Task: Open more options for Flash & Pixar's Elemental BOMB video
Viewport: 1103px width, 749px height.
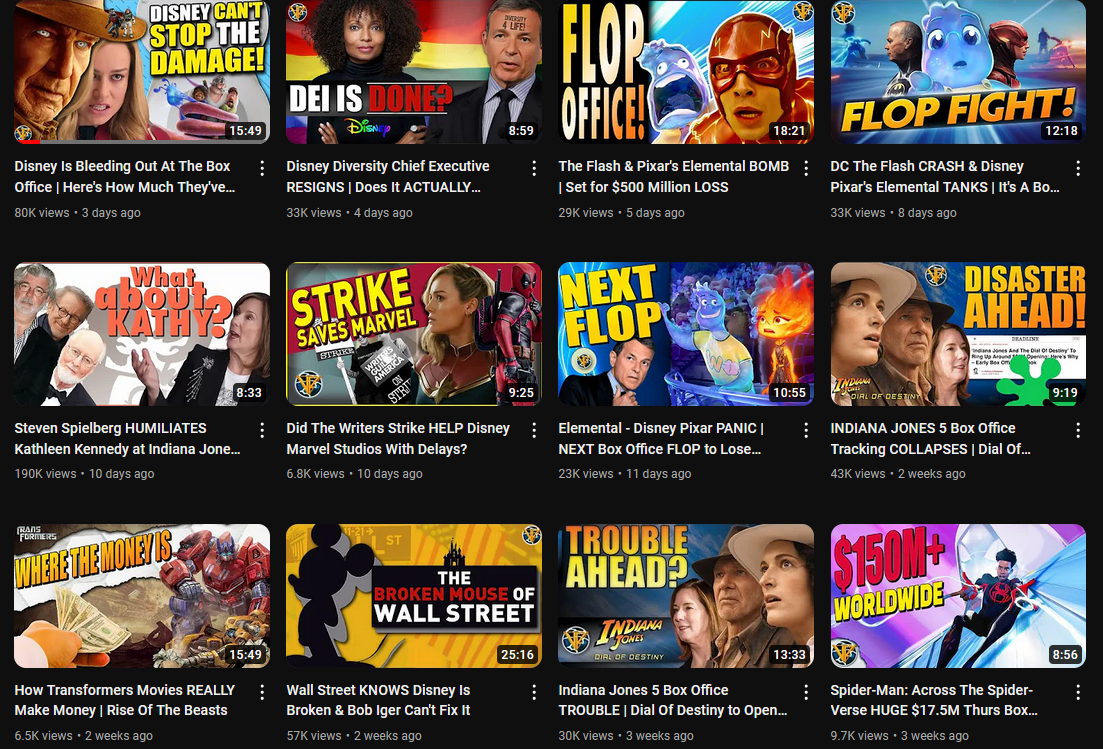Action: pyautogui.click(x=806, y=168)
